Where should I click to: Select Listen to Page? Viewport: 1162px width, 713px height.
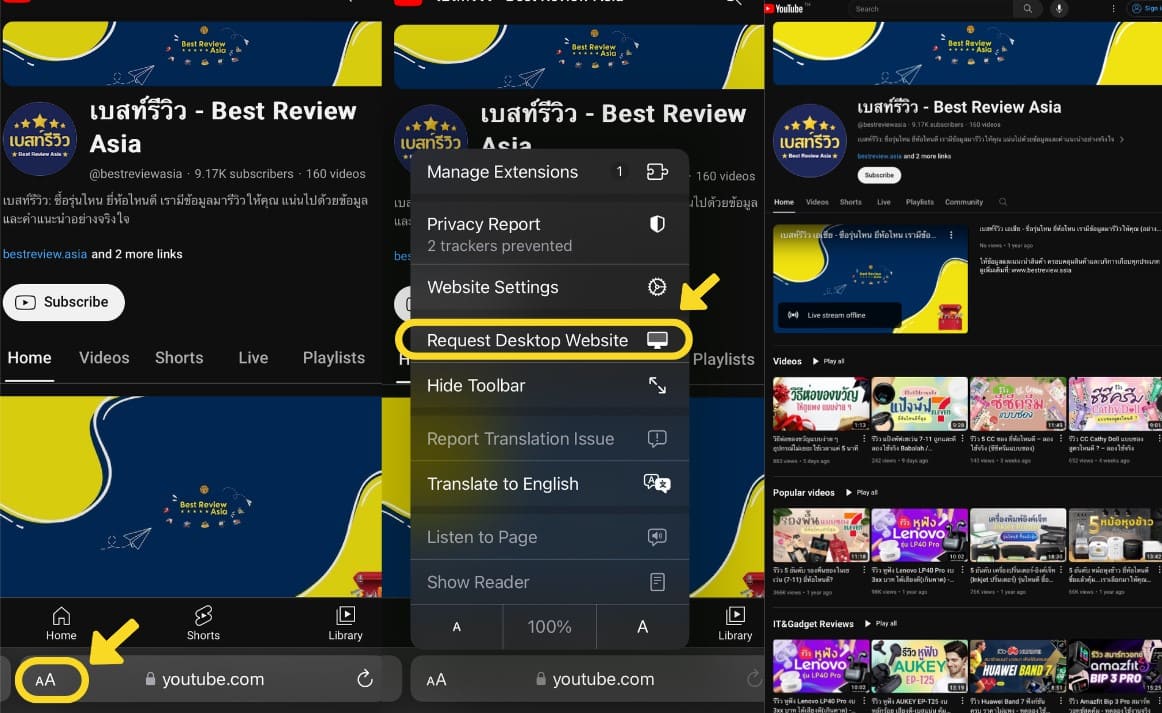click(x=550, y=537)
